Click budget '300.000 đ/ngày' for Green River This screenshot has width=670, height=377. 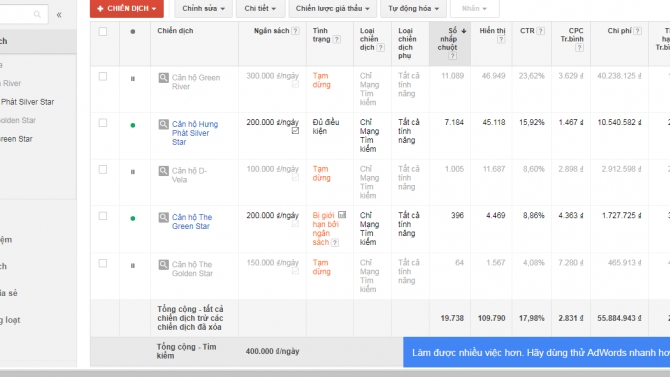click(273, 76)
